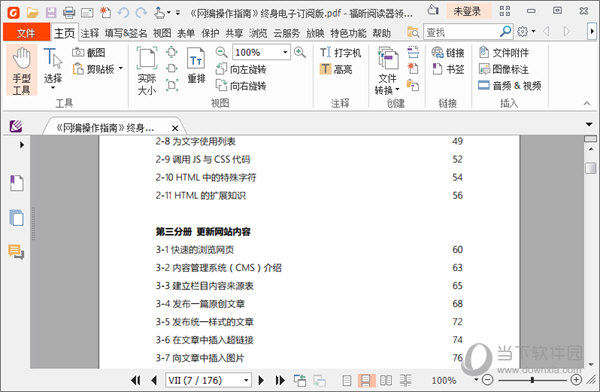Set view to 实际大小 actual size
Screen dimensions: 600x392
[x=147, y=71]
